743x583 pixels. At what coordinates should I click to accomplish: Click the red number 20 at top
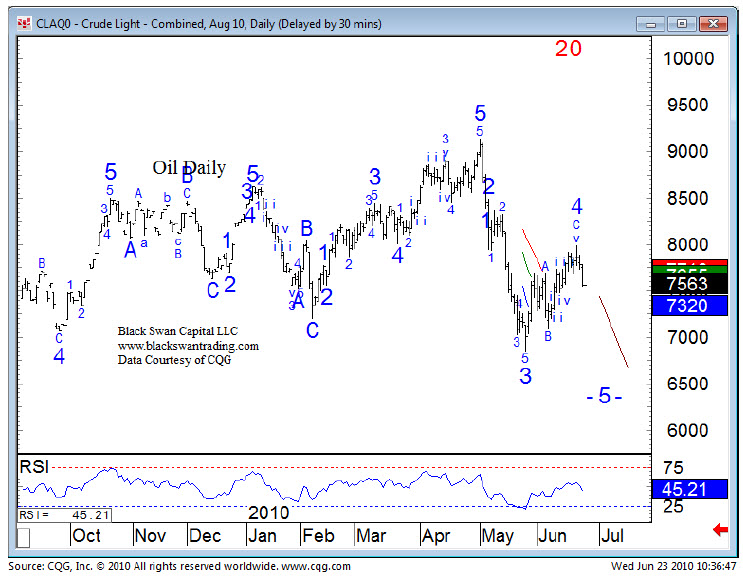568,48
